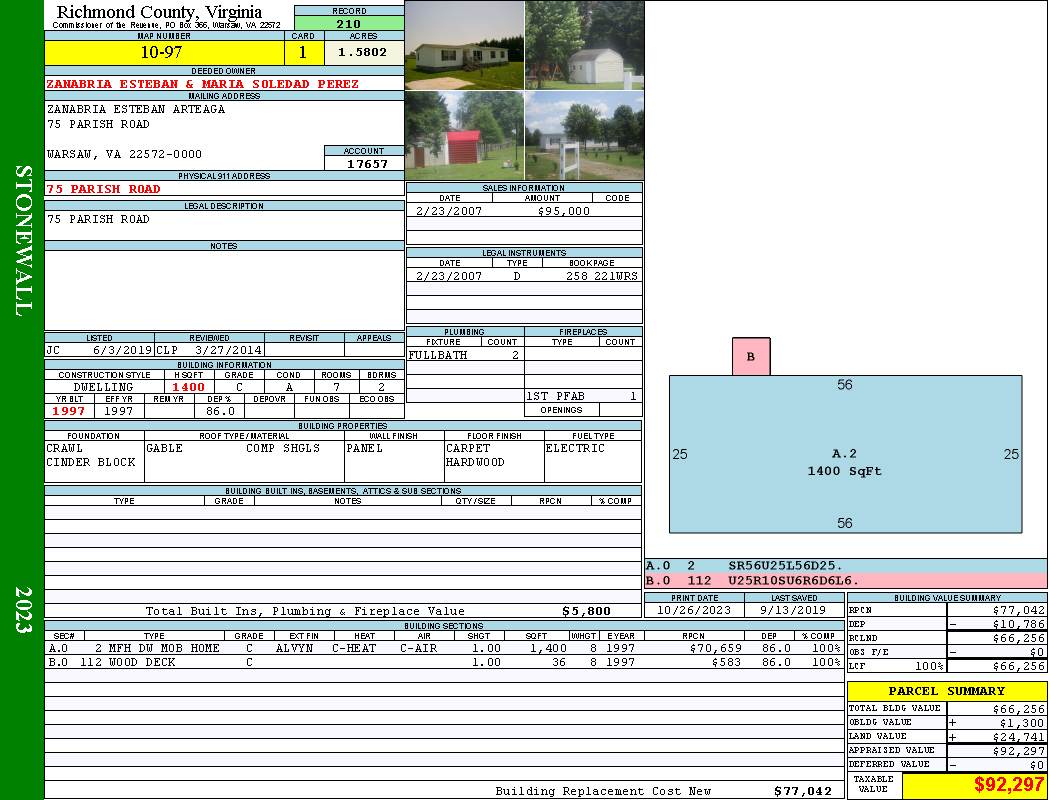Click the yellow Parcel Summary header

(946, 691)
